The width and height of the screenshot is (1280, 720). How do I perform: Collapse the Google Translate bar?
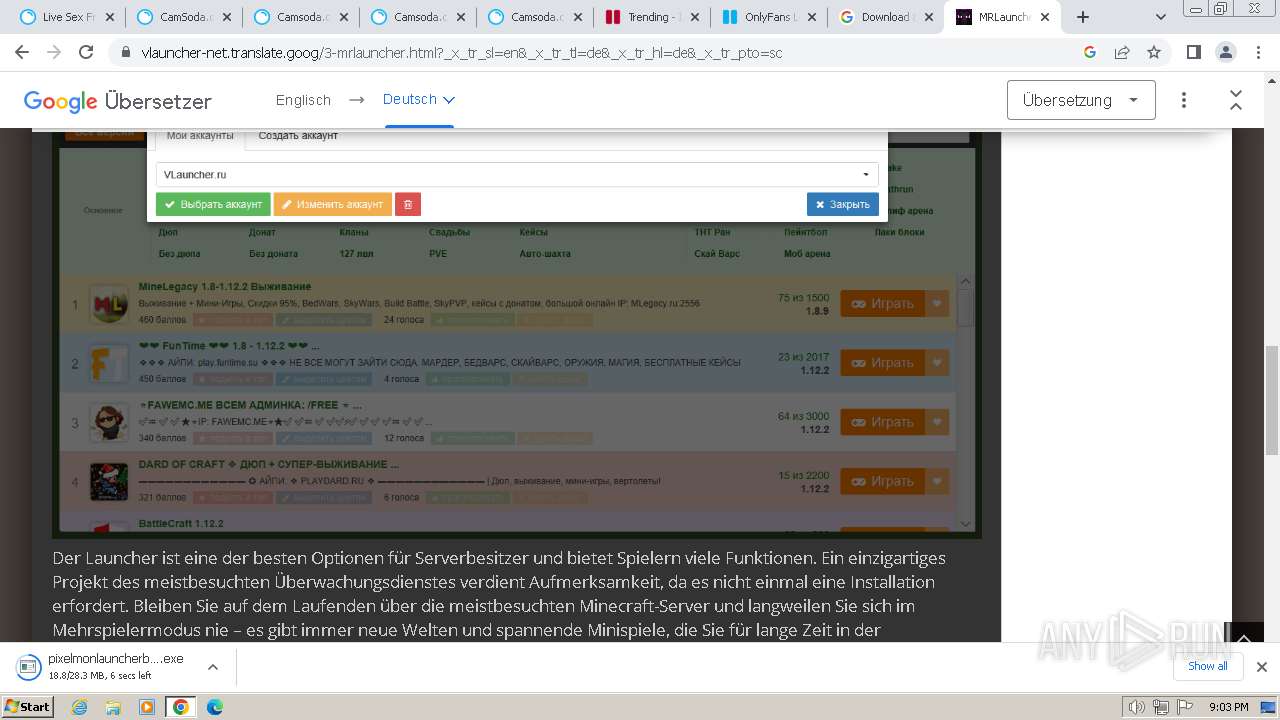tap(1236, 100)
